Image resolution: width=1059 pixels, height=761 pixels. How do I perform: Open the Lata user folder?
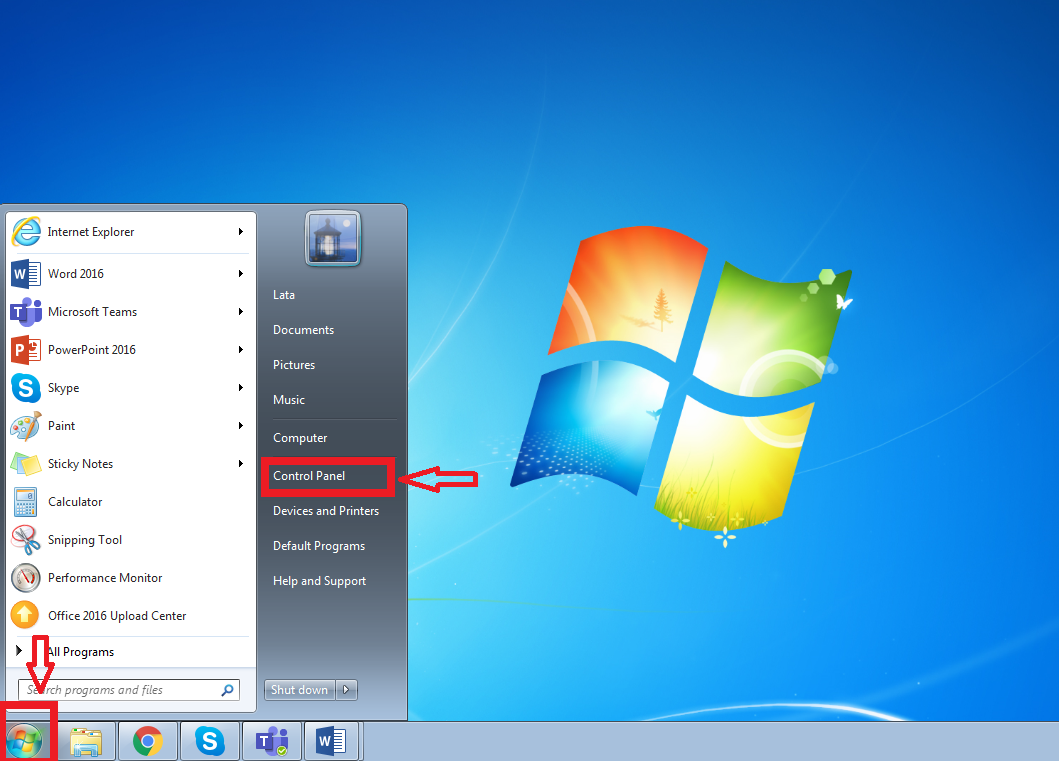click(x=284, y=295)
